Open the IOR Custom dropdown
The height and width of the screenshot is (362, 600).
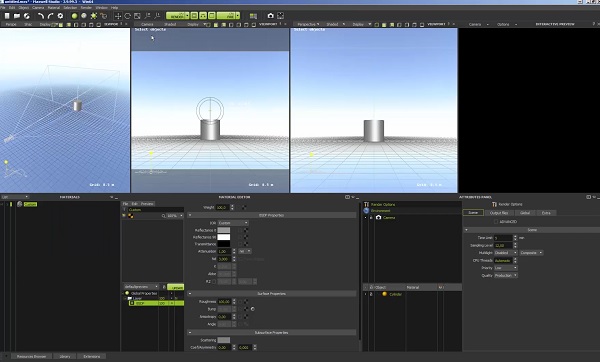click(x=233, y=223)
